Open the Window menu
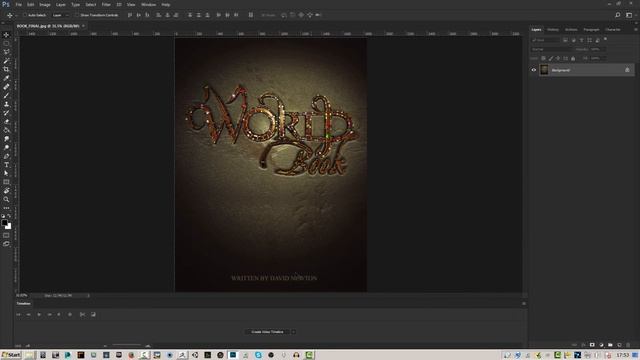640x360 pixels. coord(149,4)
